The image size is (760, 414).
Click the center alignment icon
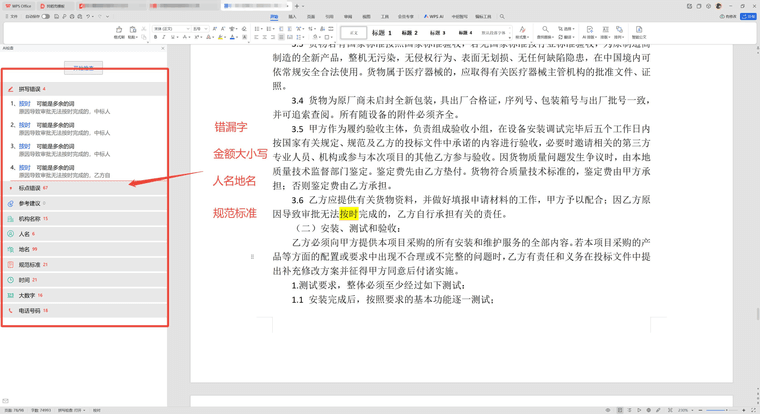pyautogui.click(x=264, y=37)
